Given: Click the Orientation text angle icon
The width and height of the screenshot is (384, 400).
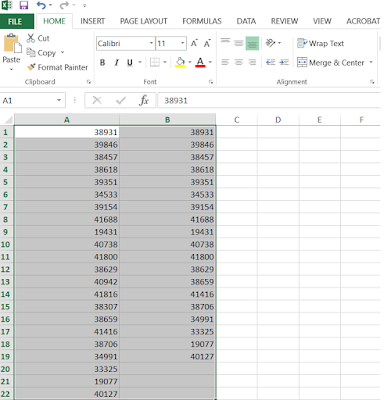Looking at the screenshot, I should pyautogui.click(x=270, y=43).
